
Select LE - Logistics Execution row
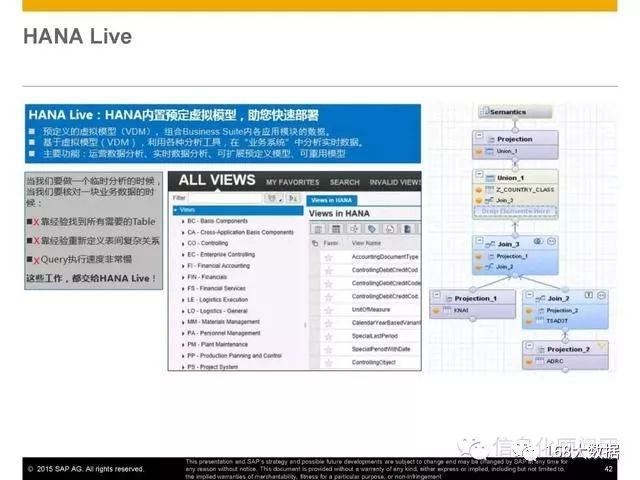coord(217,300)
